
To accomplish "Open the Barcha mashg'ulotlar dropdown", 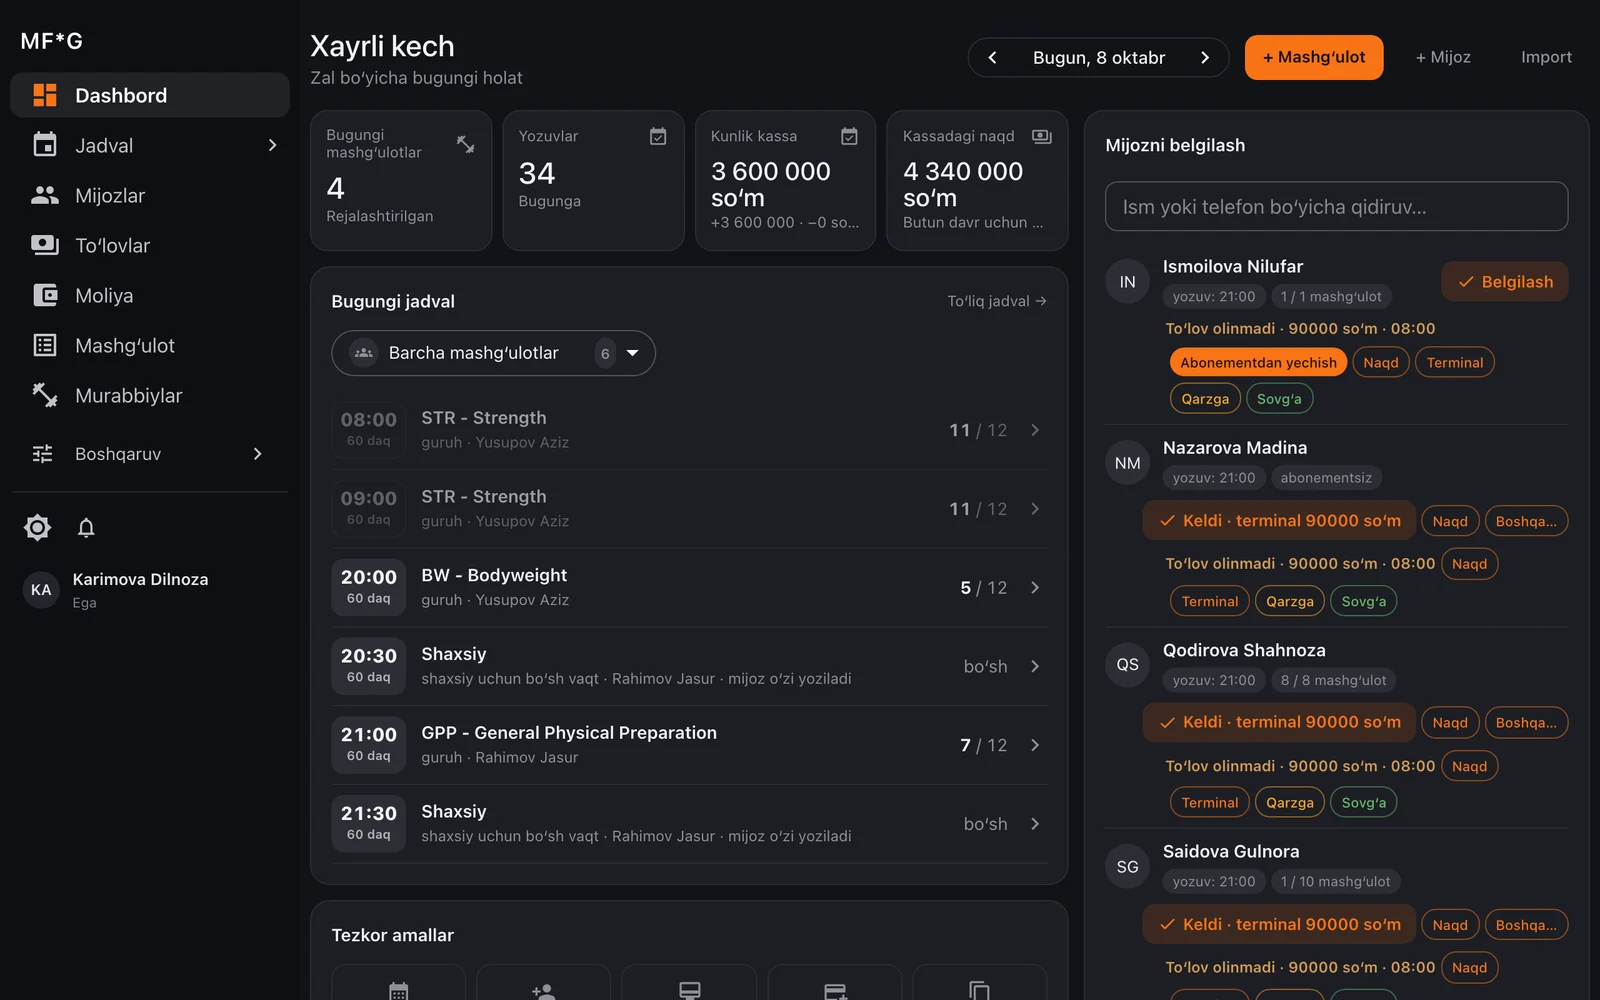I will pyautogui.click(x=493, y=353).
